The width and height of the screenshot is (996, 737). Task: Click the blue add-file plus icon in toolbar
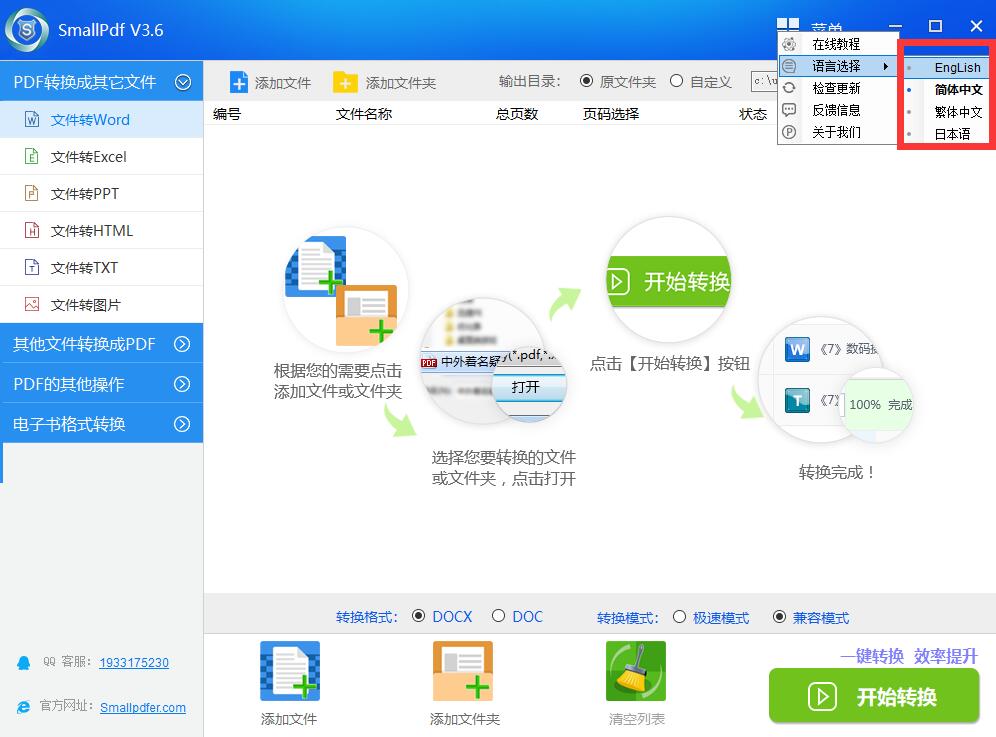tap(239, 83)
